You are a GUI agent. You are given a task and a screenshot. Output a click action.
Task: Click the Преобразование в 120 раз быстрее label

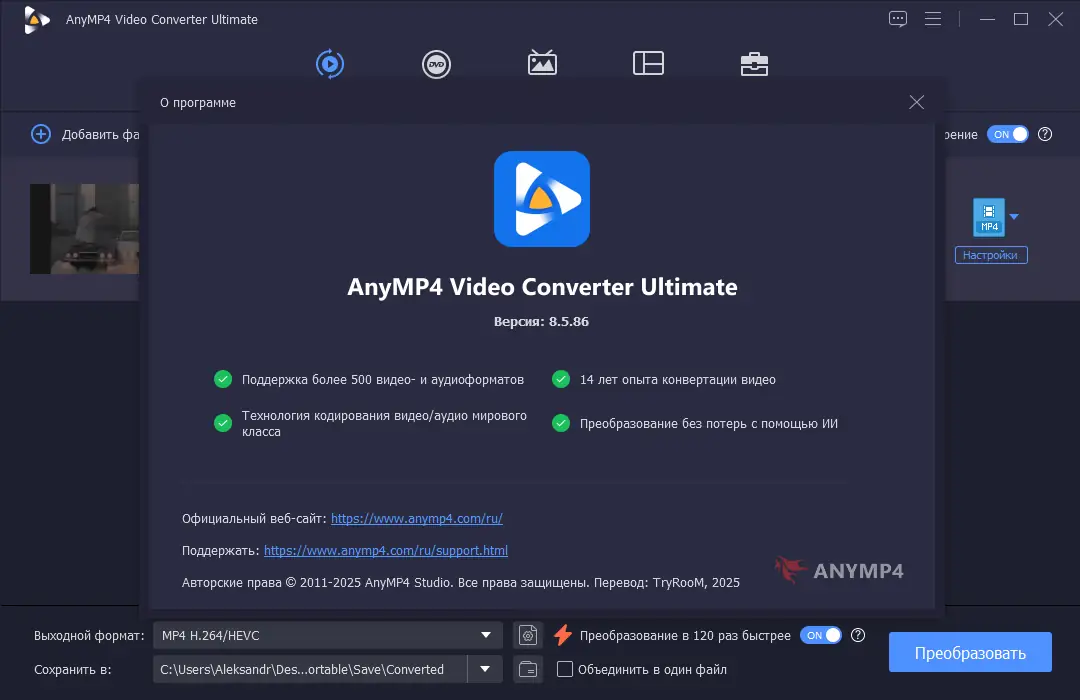(x=685, y=635)
